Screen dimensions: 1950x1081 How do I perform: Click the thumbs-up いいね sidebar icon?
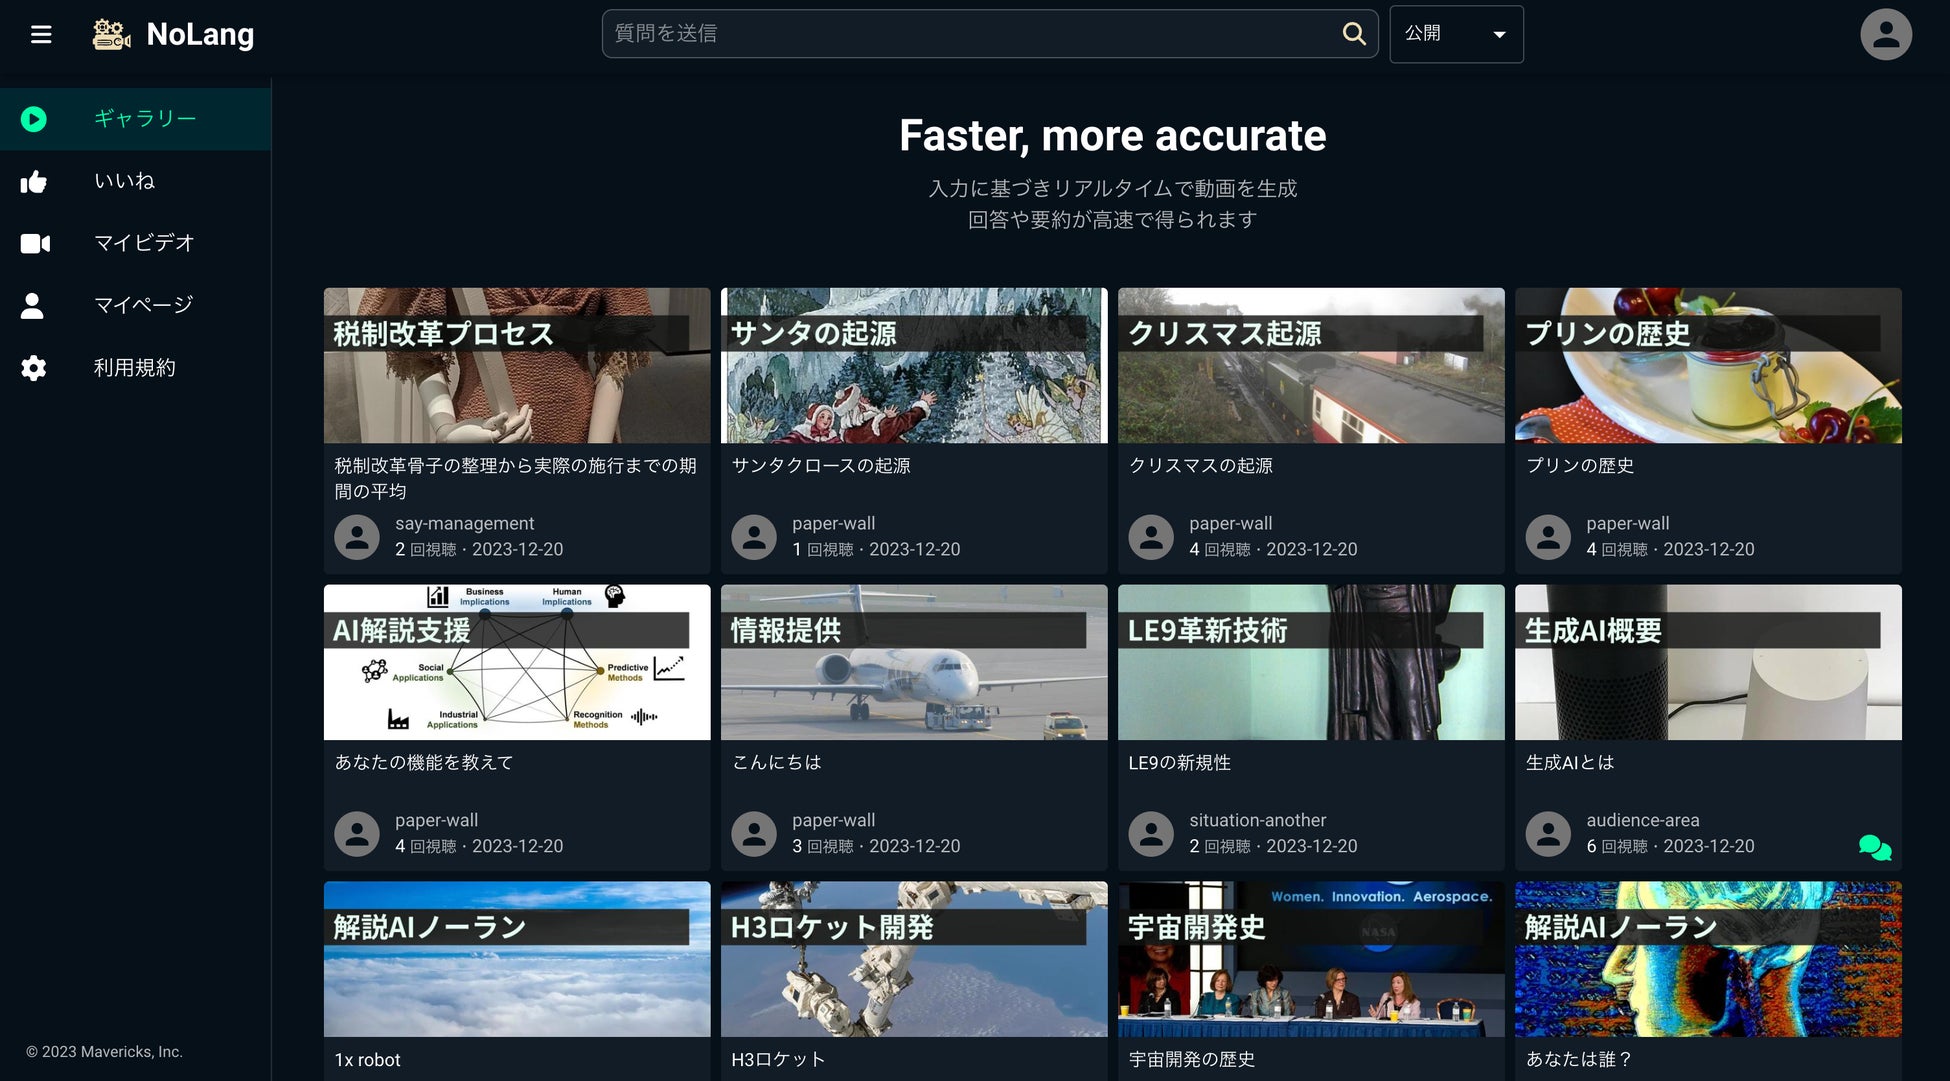(x=34, y=182)
